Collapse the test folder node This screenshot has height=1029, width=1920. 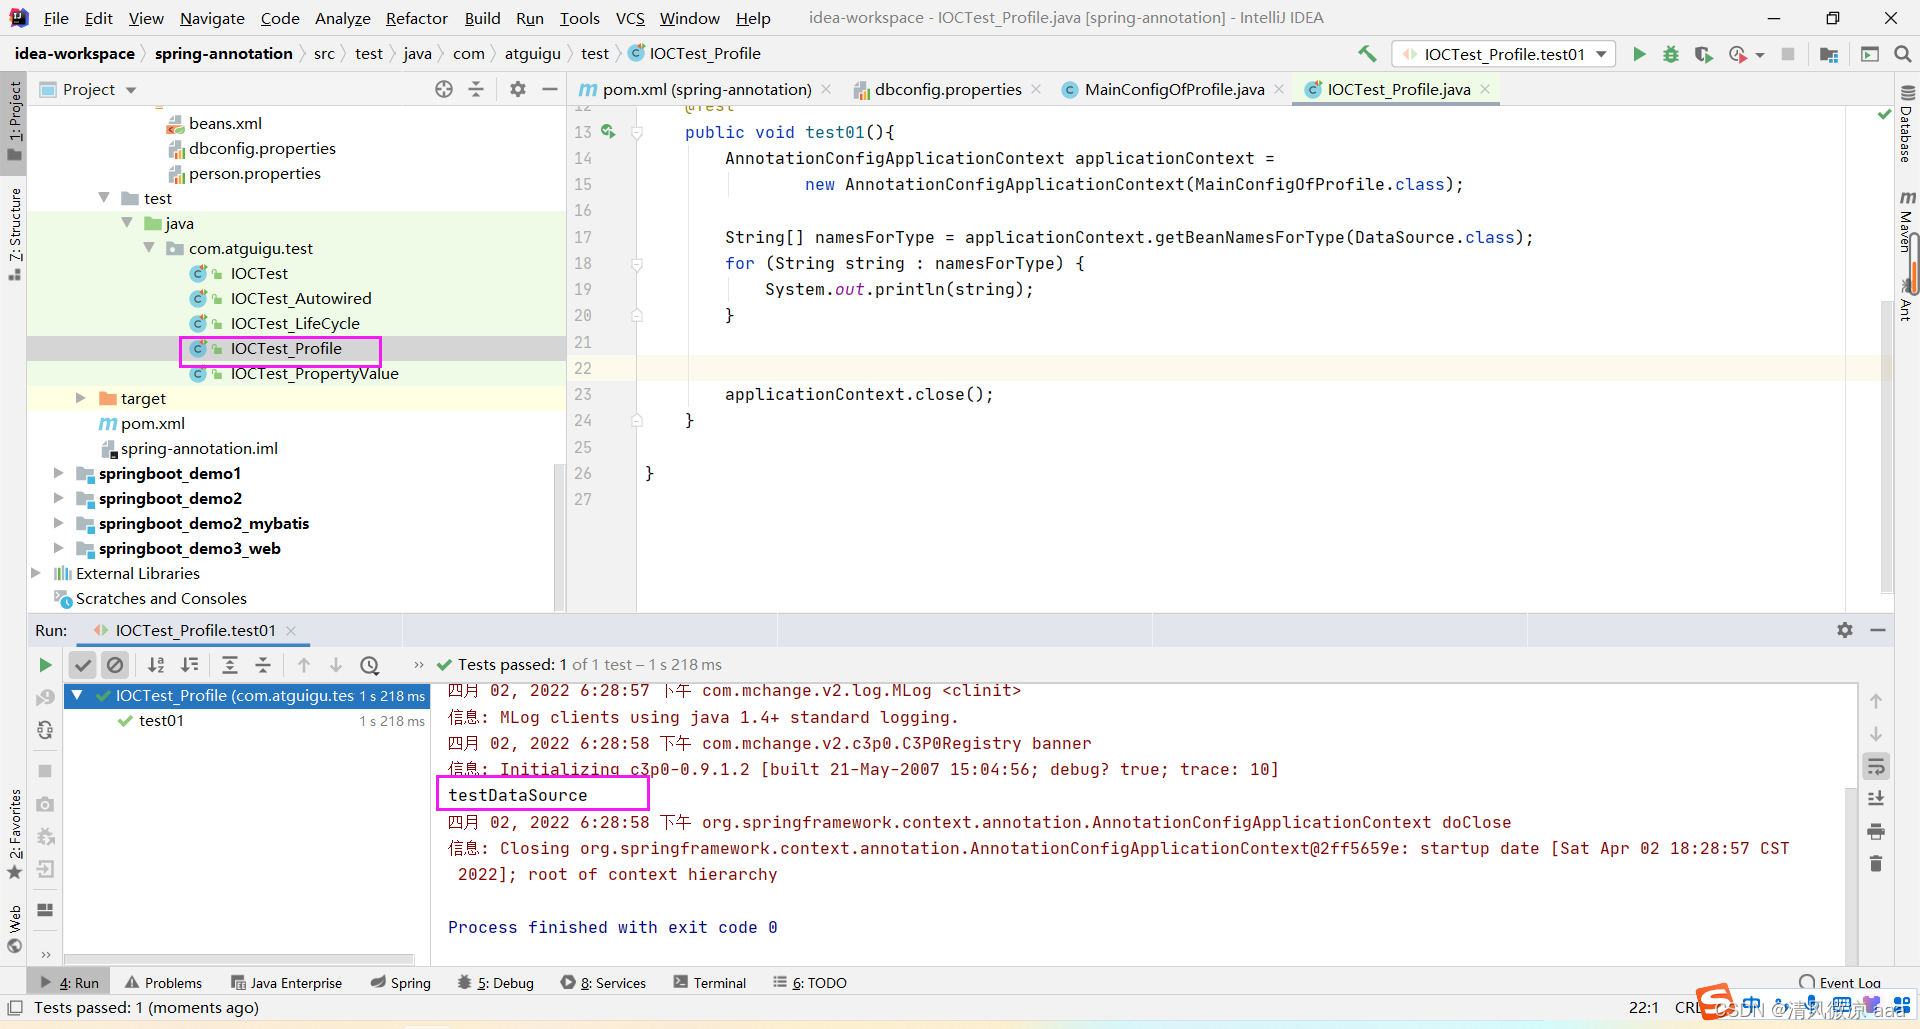coord(104,198)
